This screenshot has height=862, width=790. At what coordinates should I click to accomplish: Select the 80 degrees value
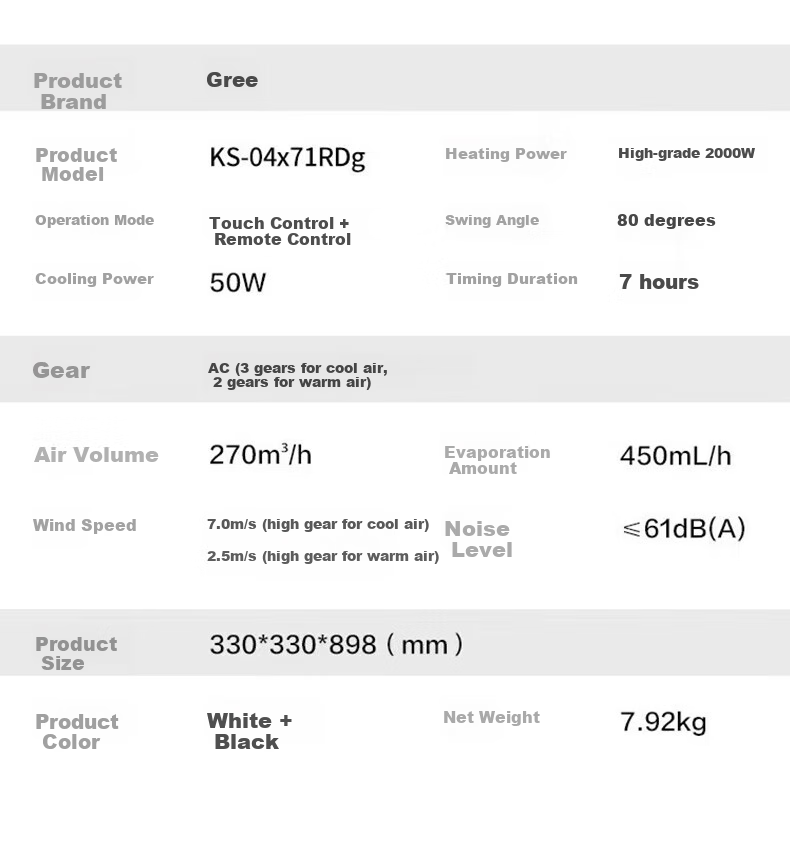(x=666, y=220)
